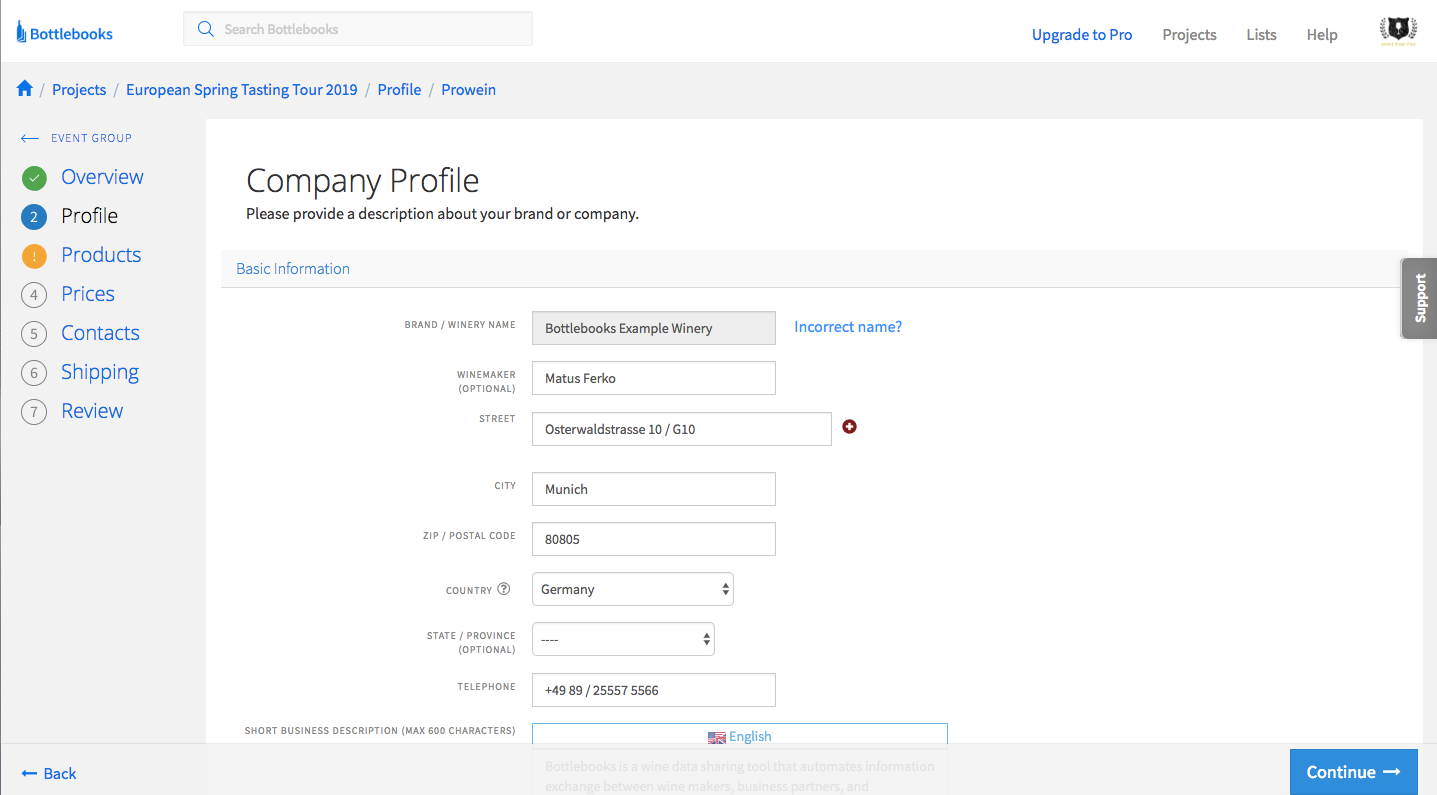Click the Telephone input field
The image size is (1437, 795).
pos(654,690)
